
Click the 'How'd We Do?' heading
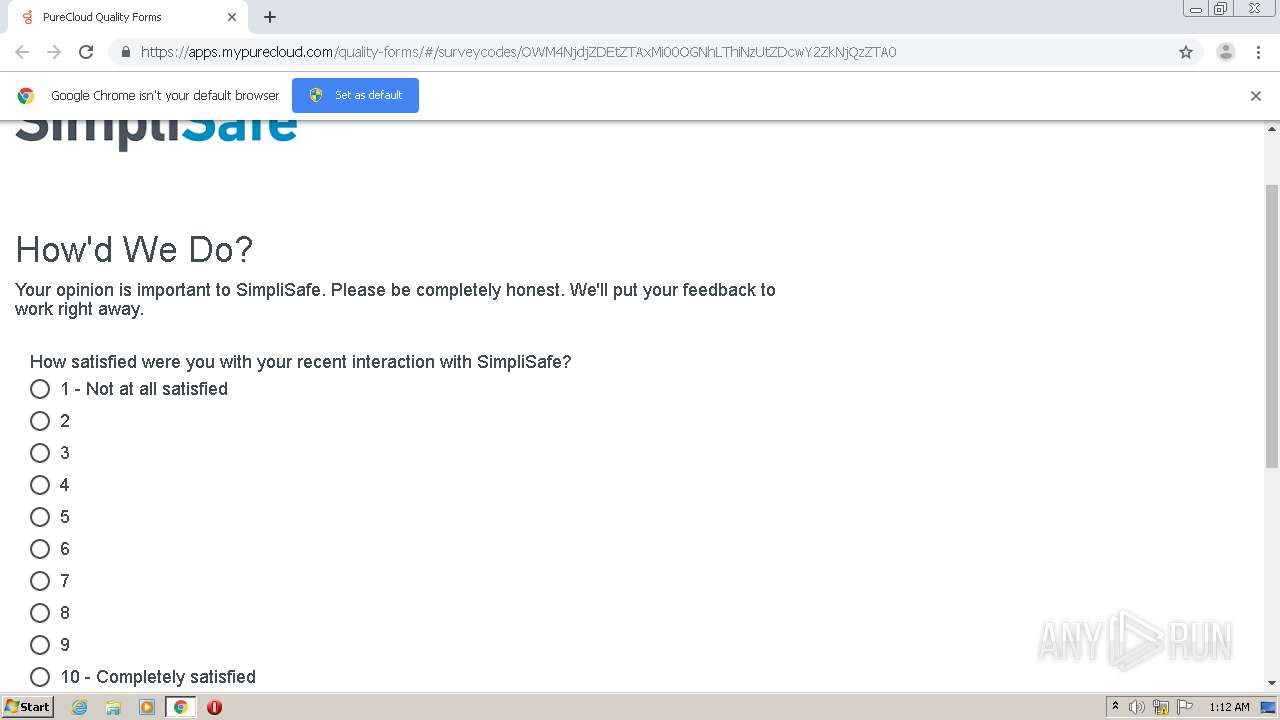[x=134, y=249]
